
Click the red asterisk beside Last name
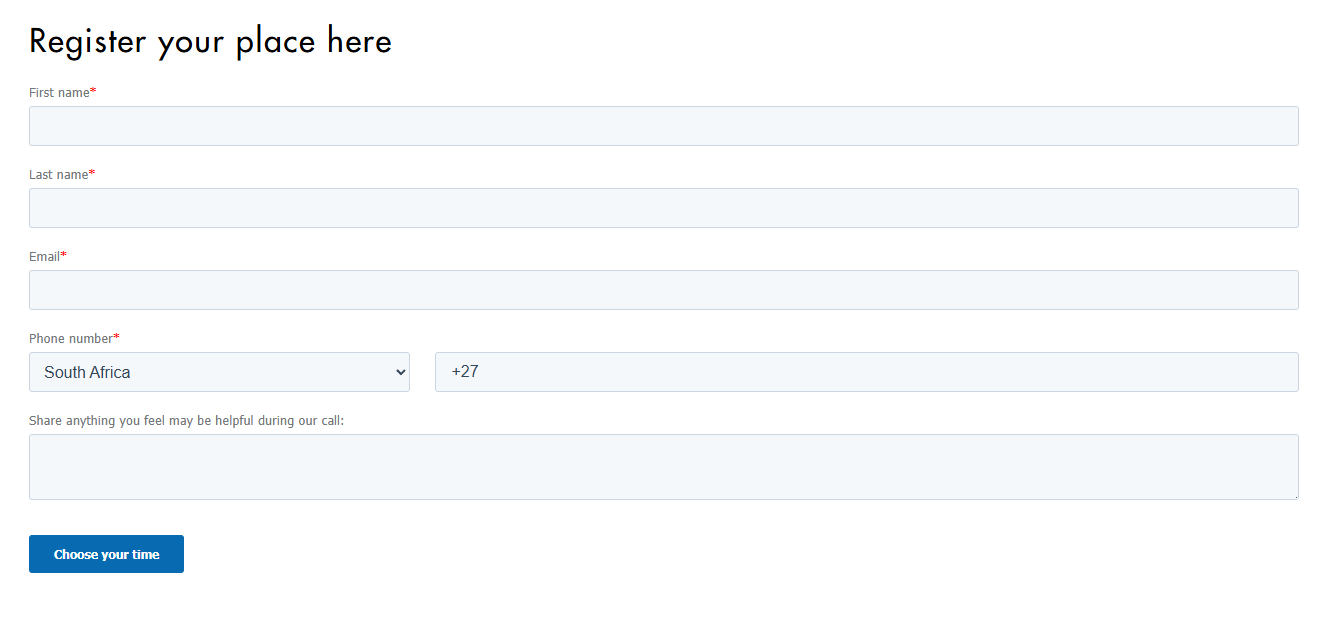coord(92,173)
